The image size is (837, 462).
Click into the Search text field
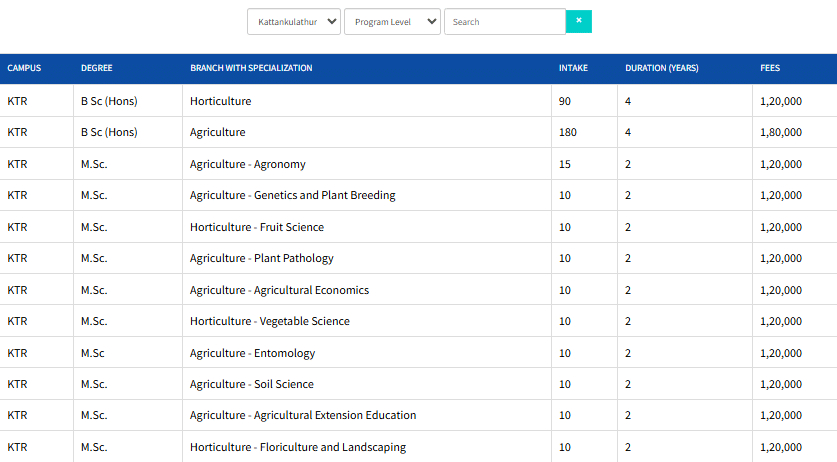point(504,22)
